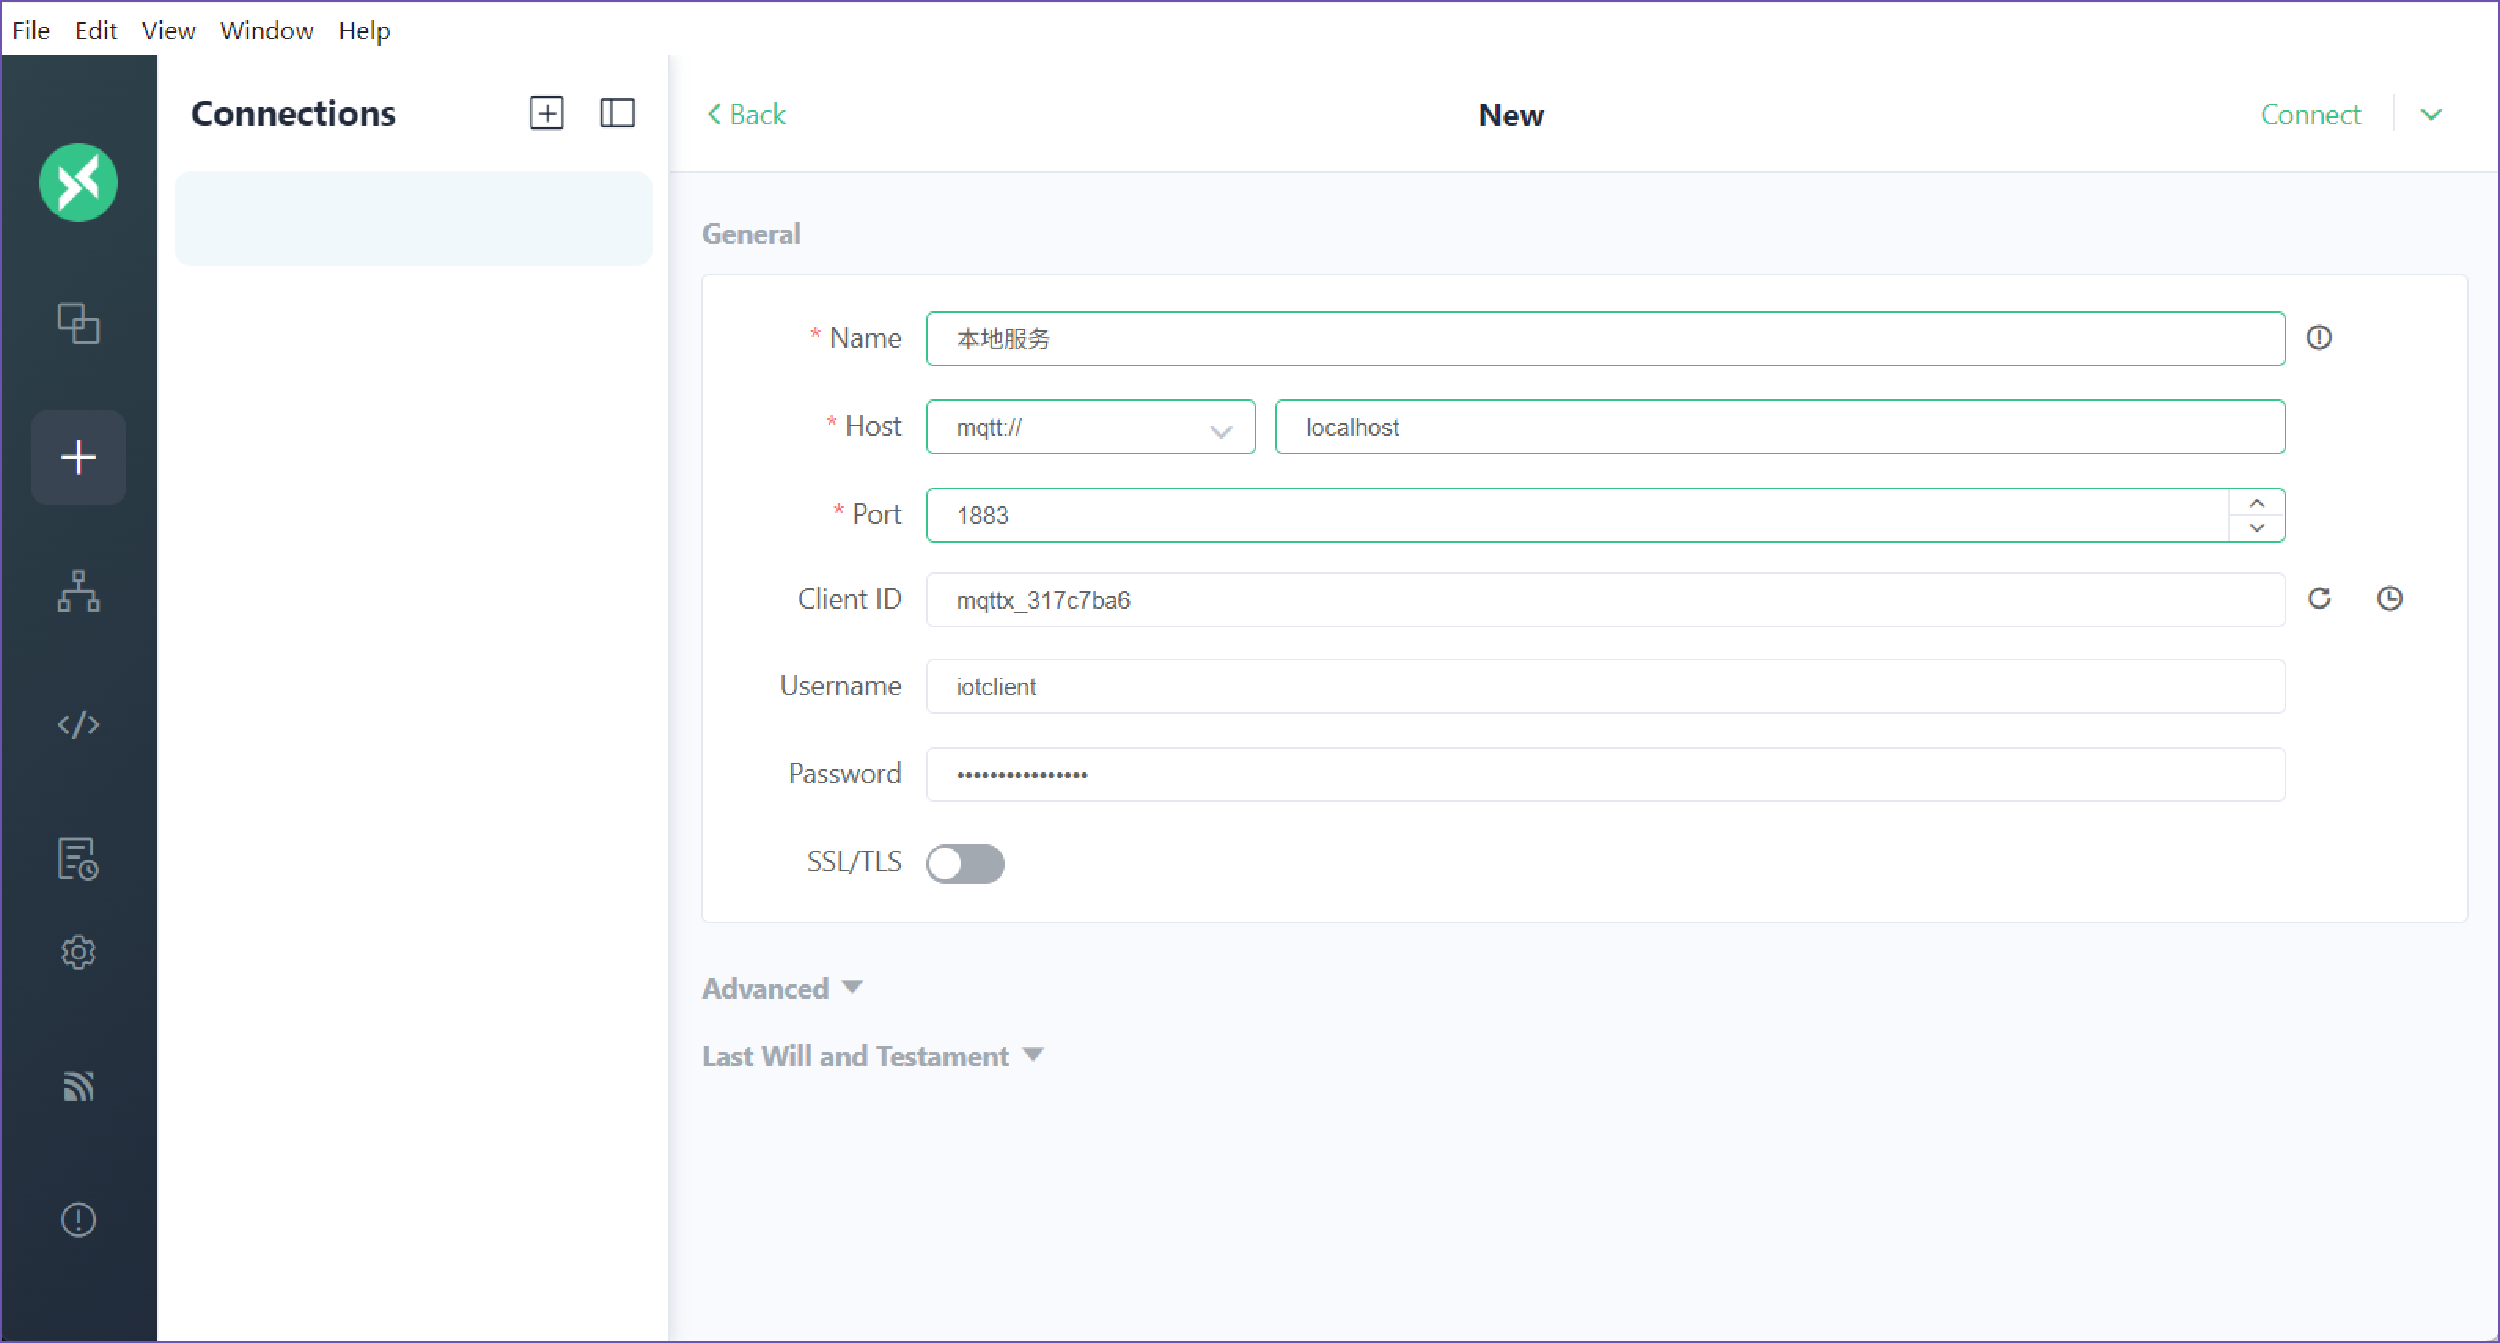Open the Connections page from the sidebar
This screenshot has height=1343, width=2500.
pos(78,323)
